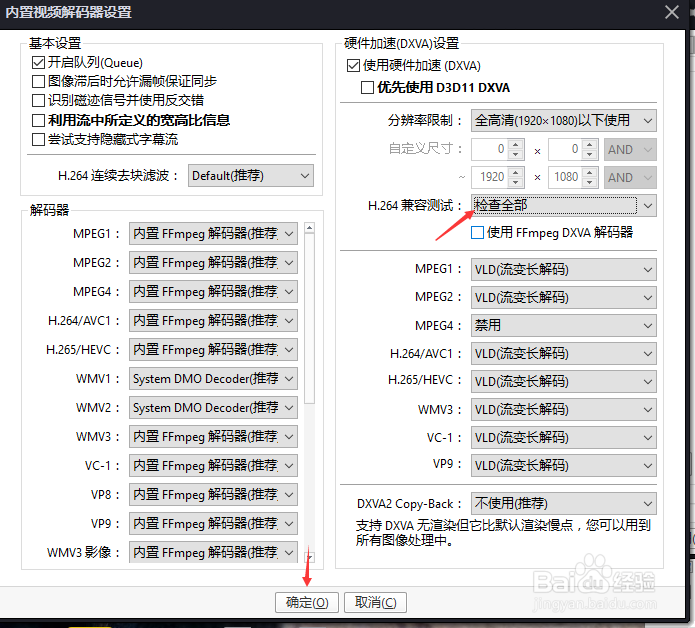Open WMV3 影像 decoder dropdown

[213, 552]
